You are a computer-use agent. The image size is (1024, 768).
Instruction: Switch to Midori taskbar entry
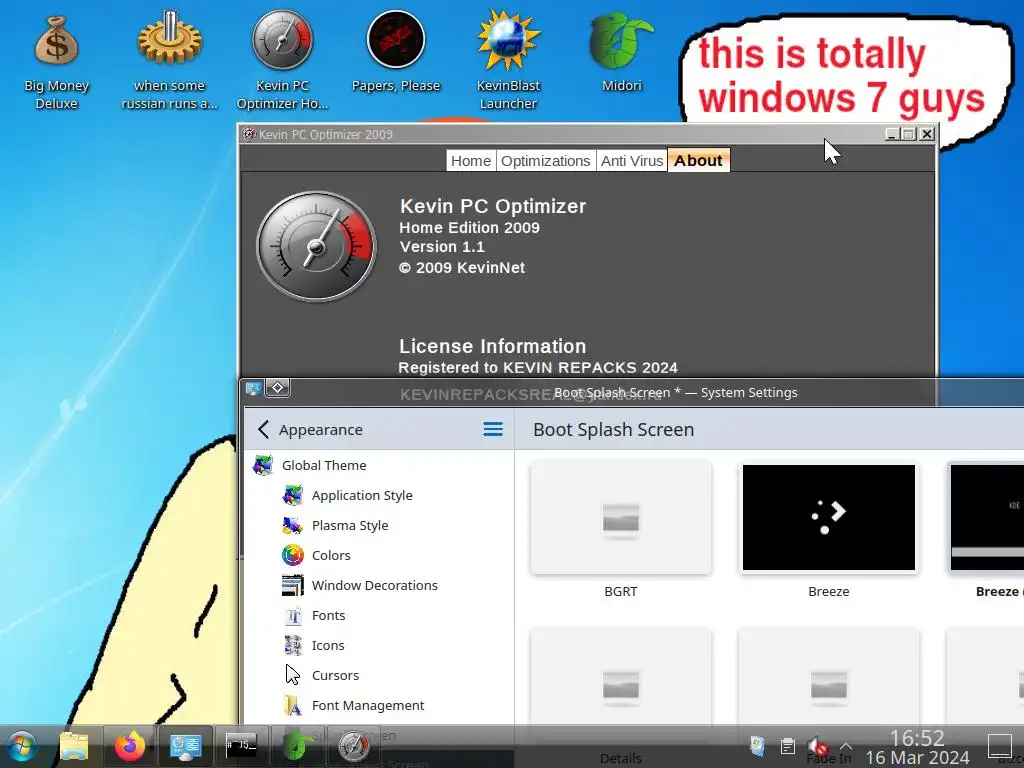[x=297, y=746]
